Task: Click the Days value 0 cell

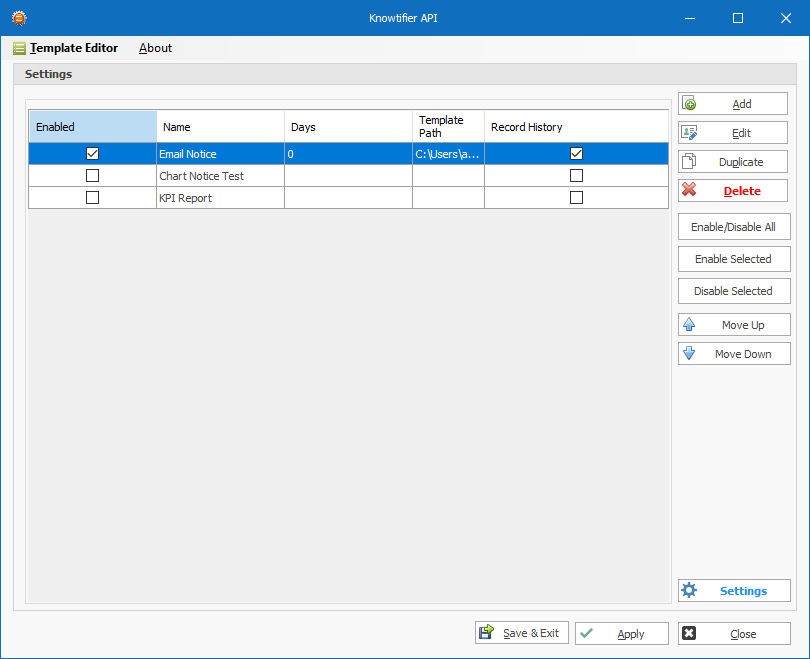Action: 349,154
